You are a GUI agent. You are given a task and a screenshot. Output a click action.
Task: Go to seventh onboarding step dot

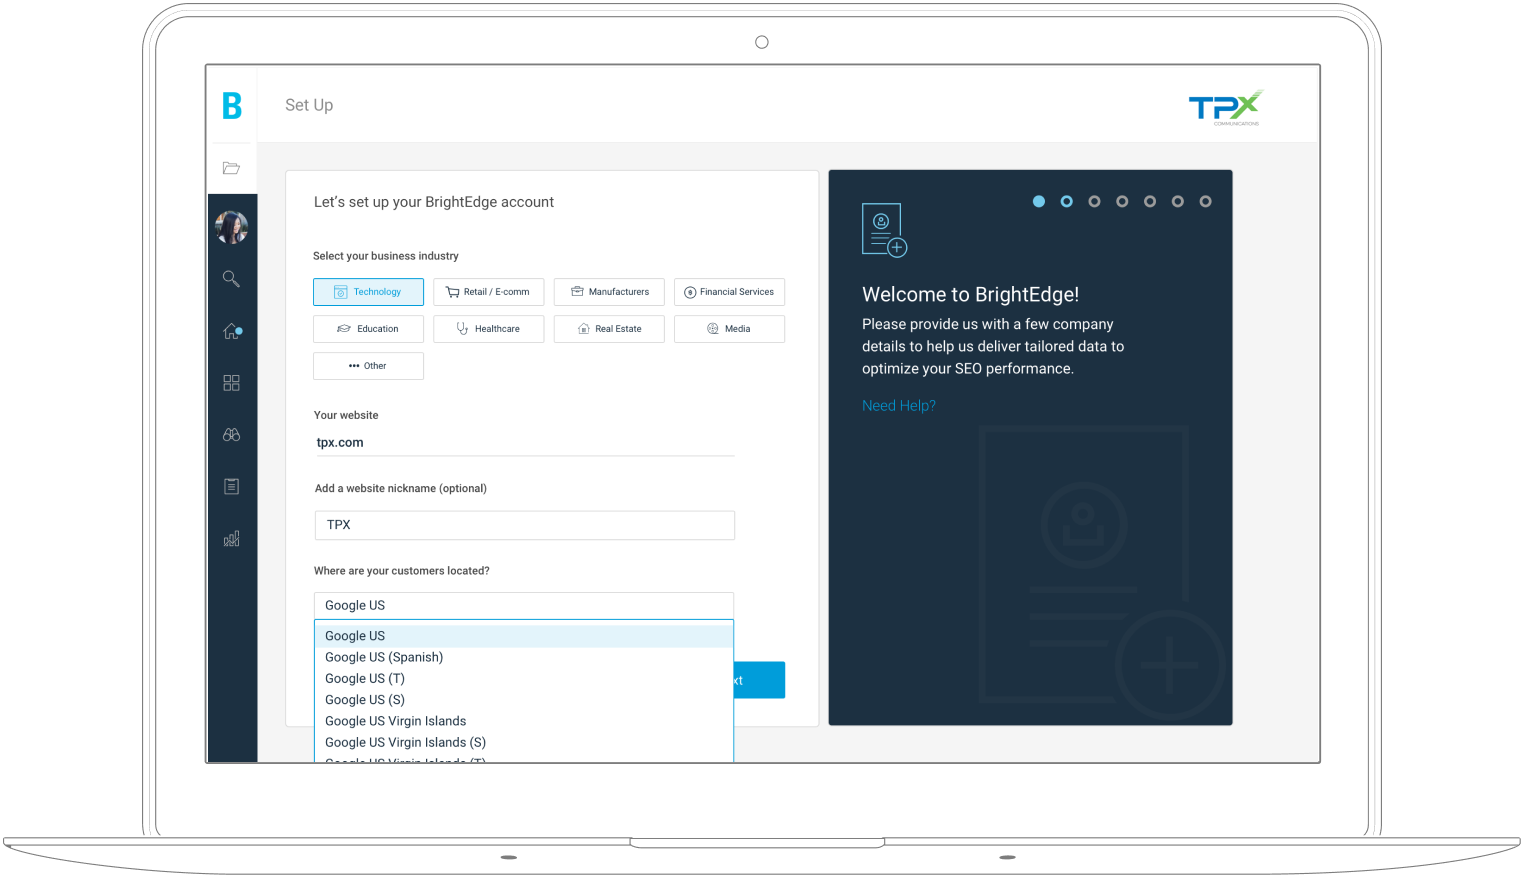click(x=1206, y=202)
